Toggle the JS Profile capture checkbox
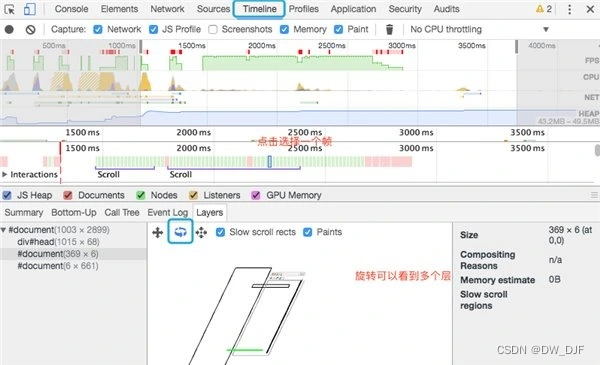Image resolution: width=600 pixels, height=365 pixels. tap(153, 29)
